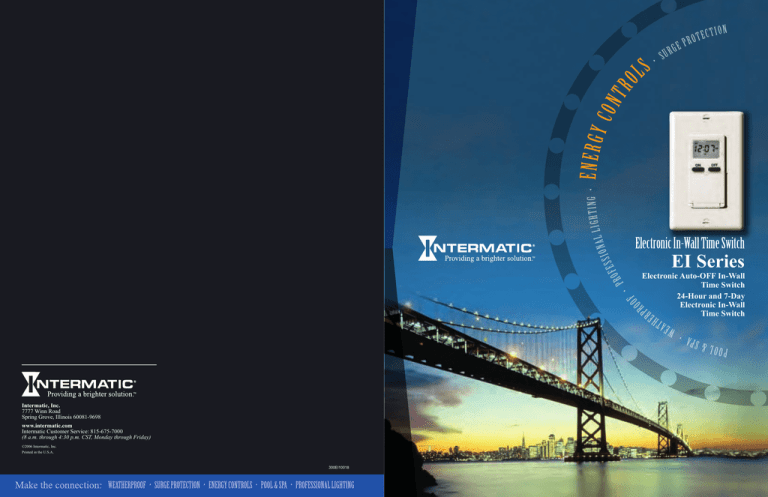
Task: Click the Intermatic logo on the dark back cover
Action: [x=79, y=384]
